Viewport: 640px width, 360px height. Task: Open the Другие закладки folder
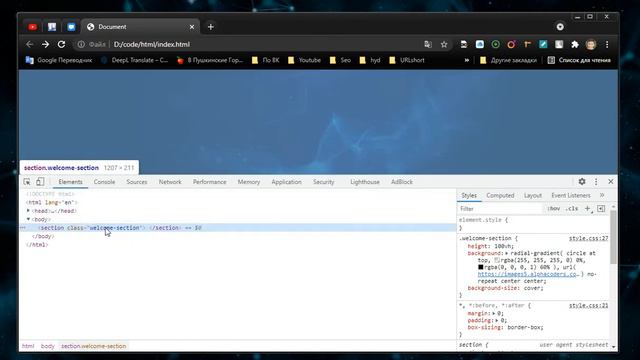click(508, 60)
